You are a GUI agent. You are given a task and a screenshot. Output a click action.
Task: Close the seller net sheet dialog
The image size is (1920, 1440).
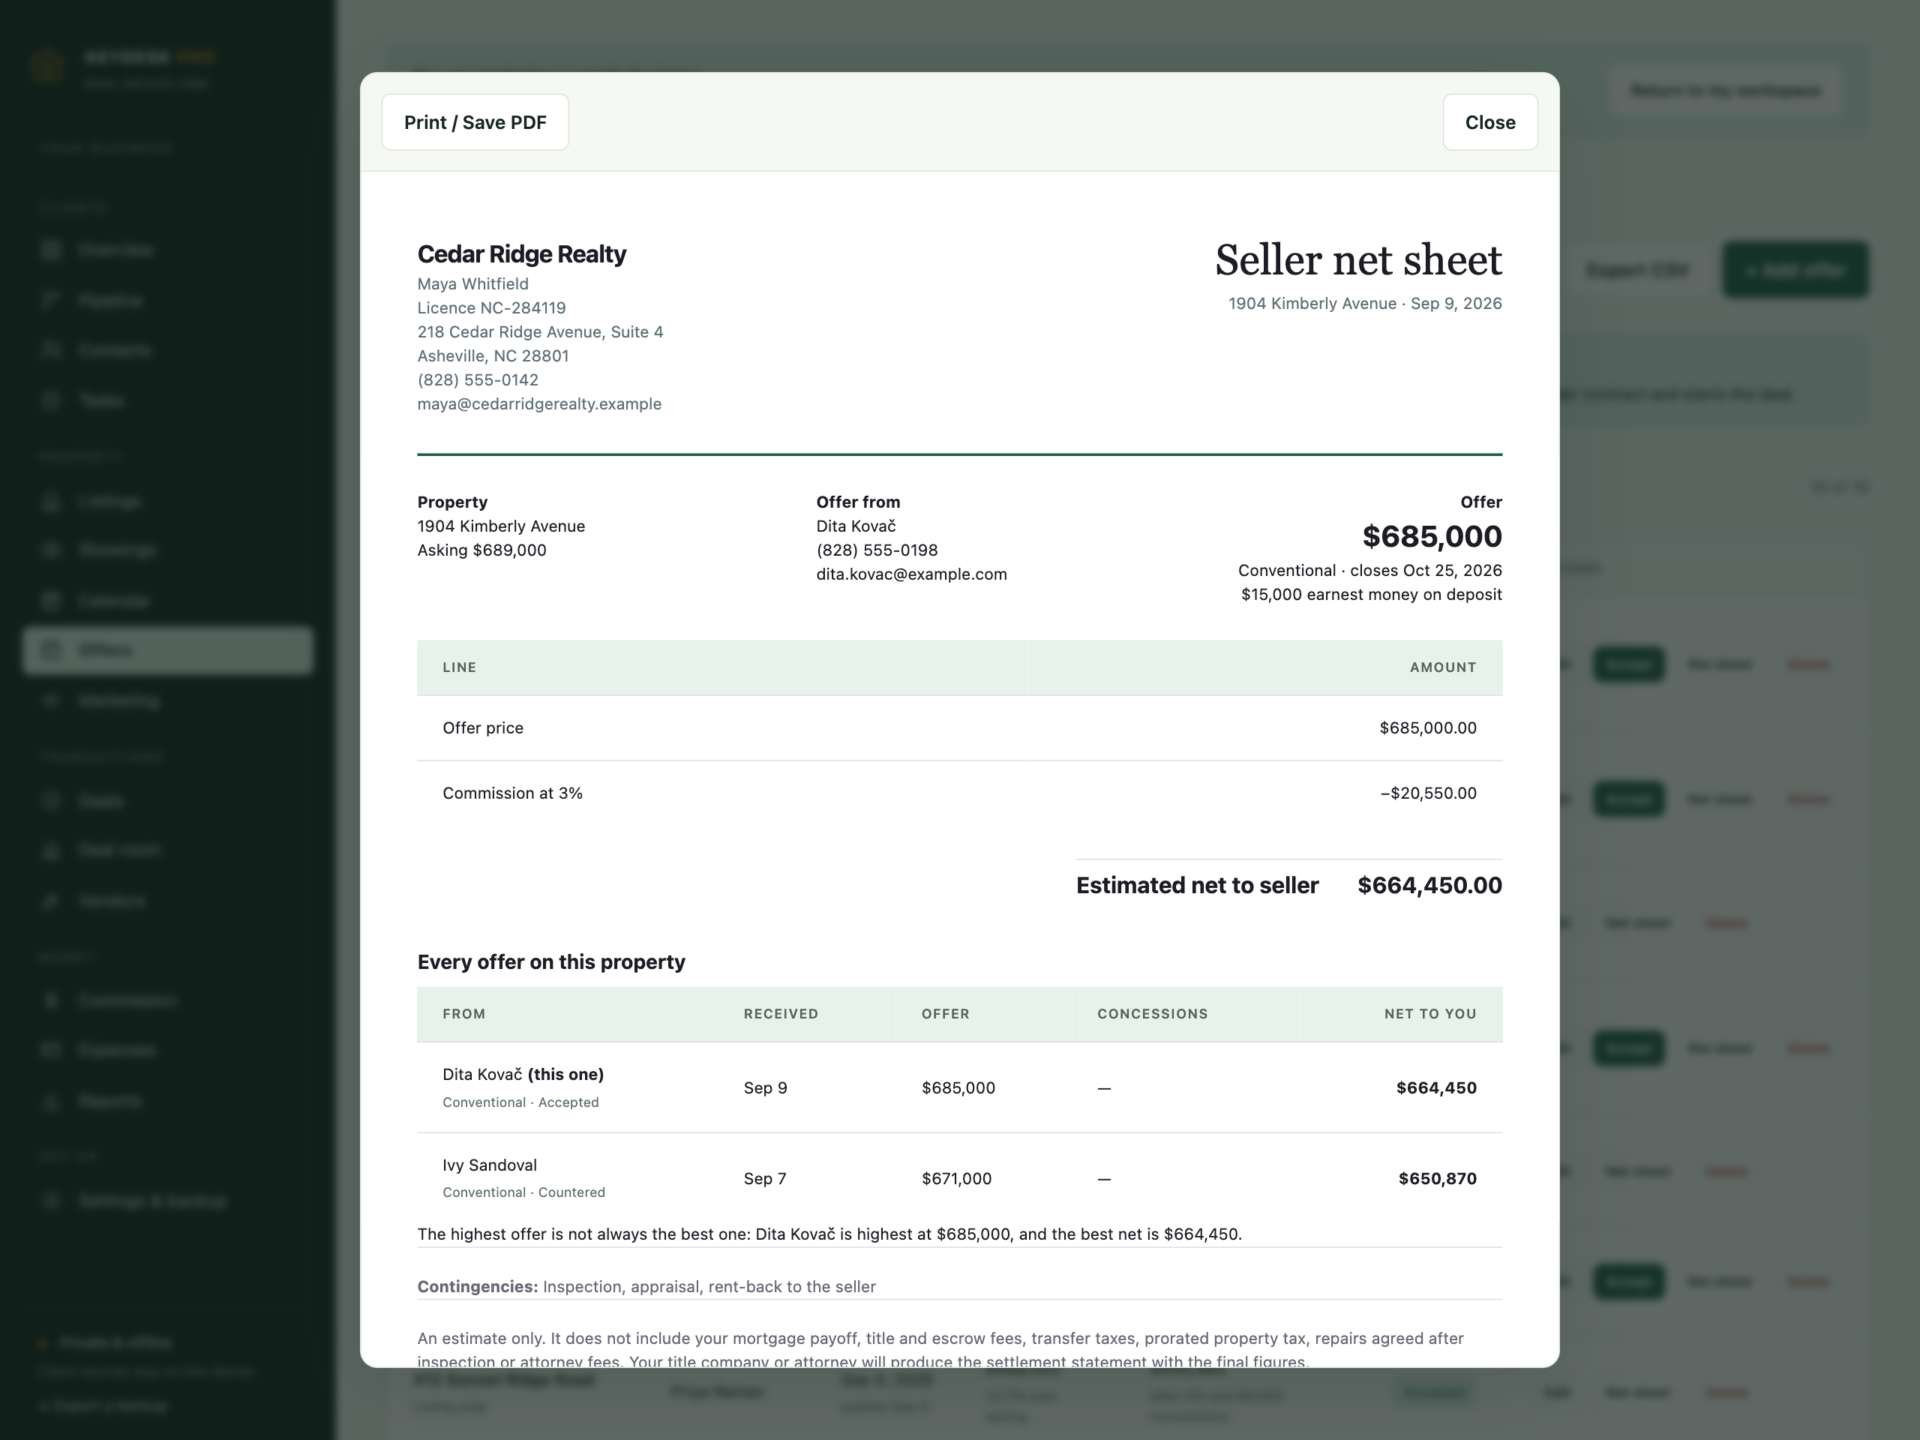(x=1490, y=122)
